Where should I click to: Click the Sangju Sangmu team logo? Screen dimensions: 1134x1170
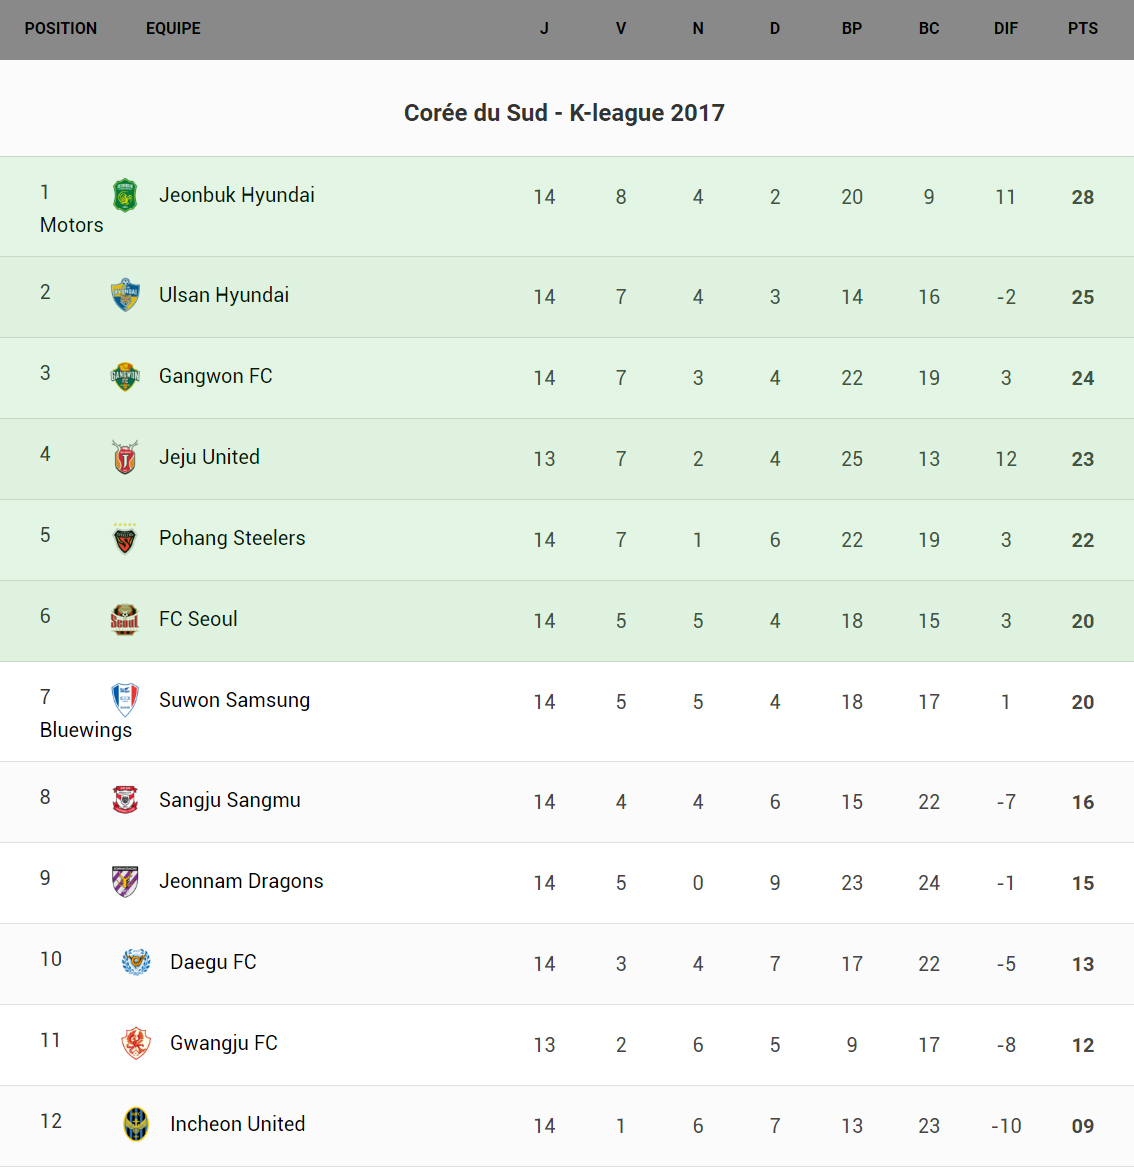(x=125, y=800)
